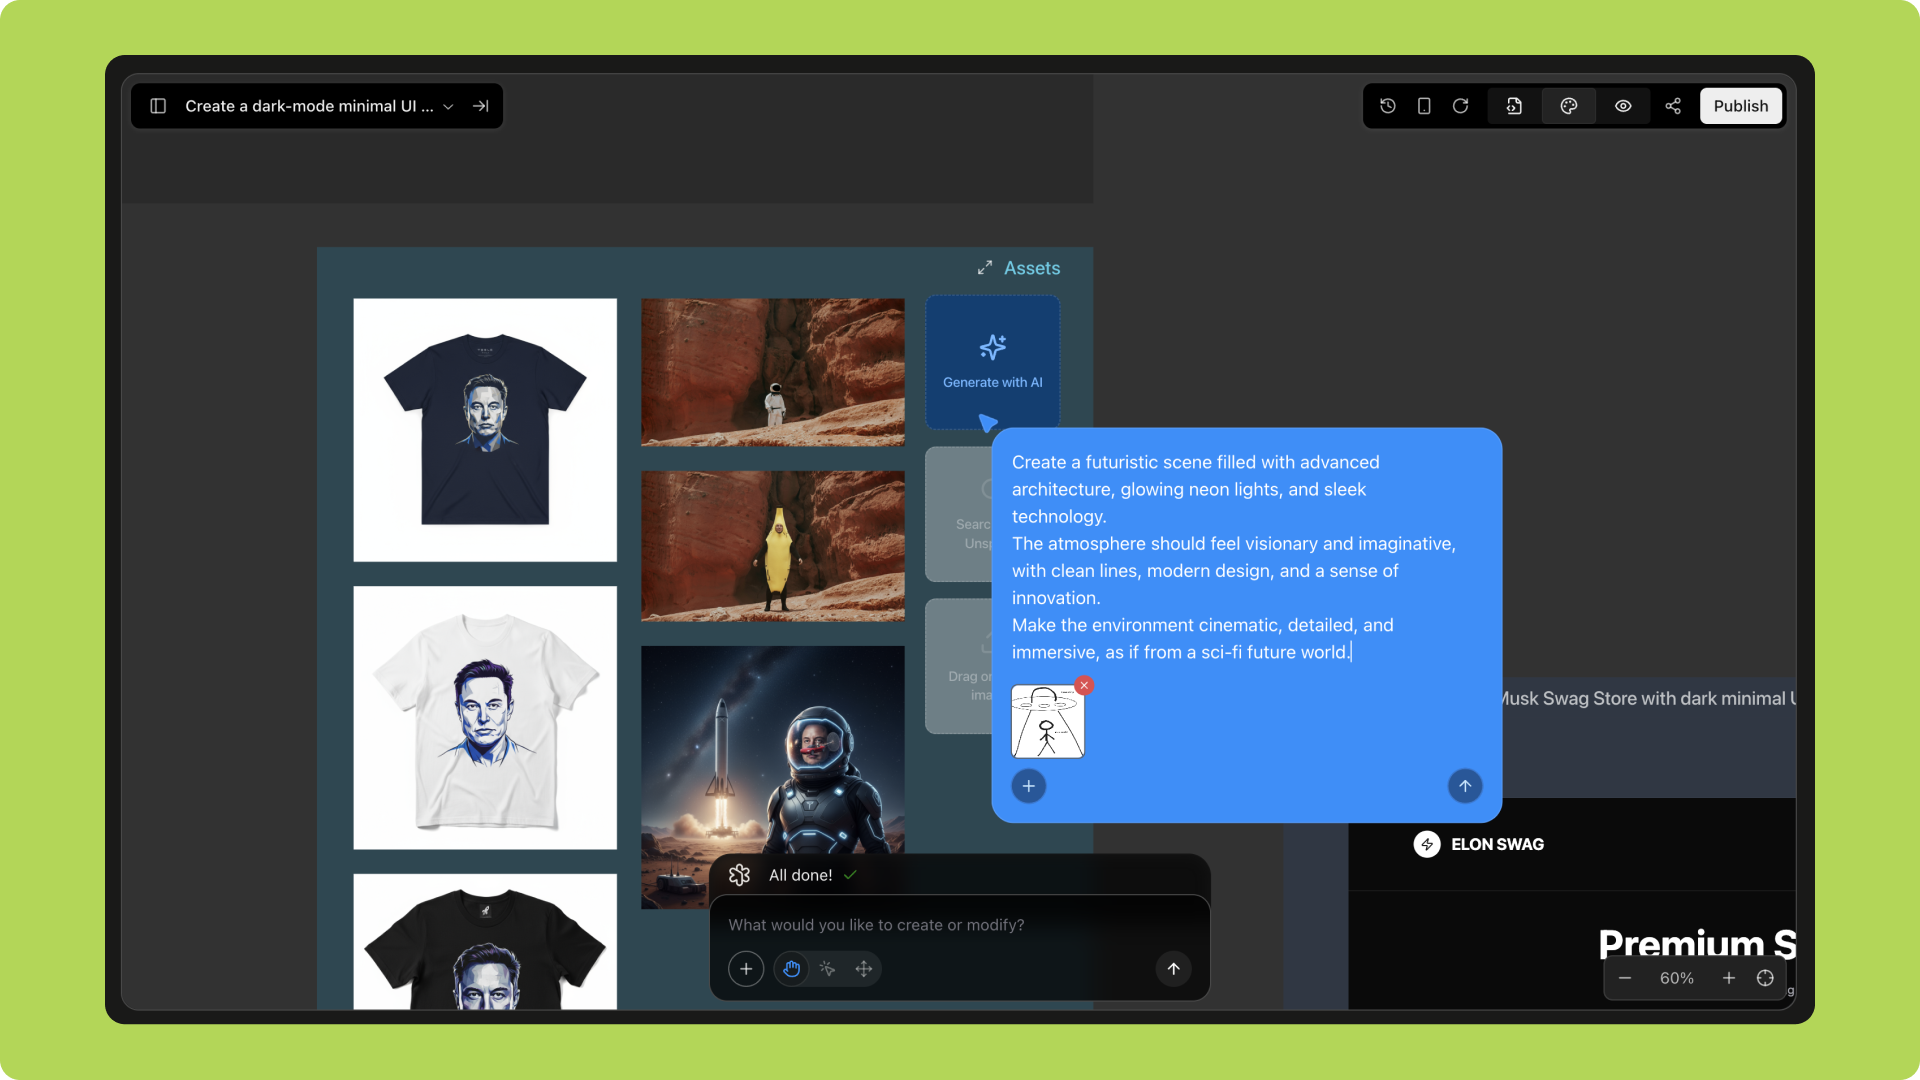Select the hand pan tool

click(x=791, y=968)
